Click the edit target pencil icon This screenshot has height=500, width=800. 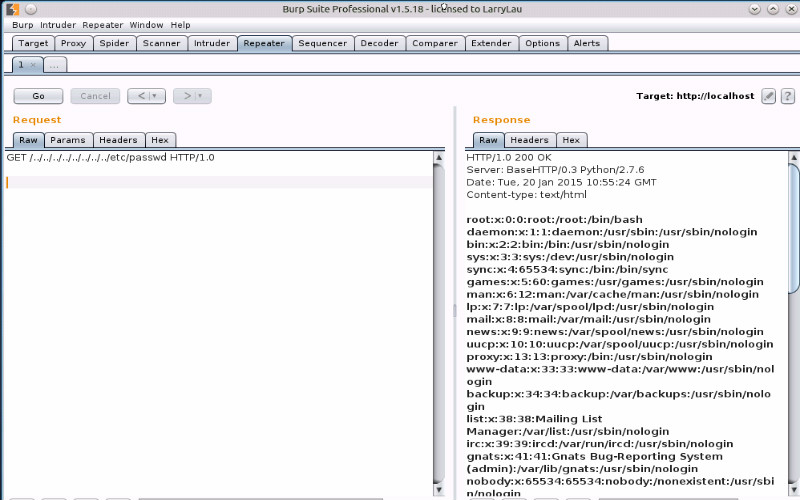point(768,96)
